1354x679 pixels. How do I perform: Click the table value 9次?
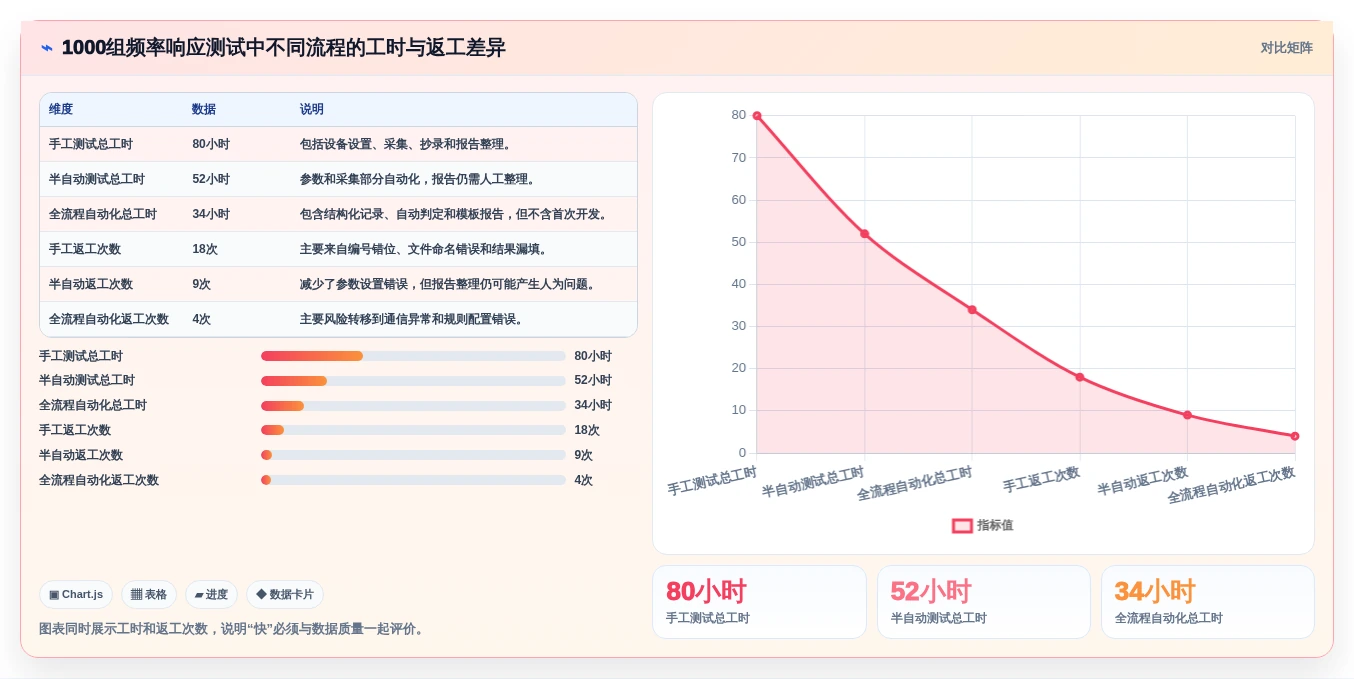click(202, 284)
